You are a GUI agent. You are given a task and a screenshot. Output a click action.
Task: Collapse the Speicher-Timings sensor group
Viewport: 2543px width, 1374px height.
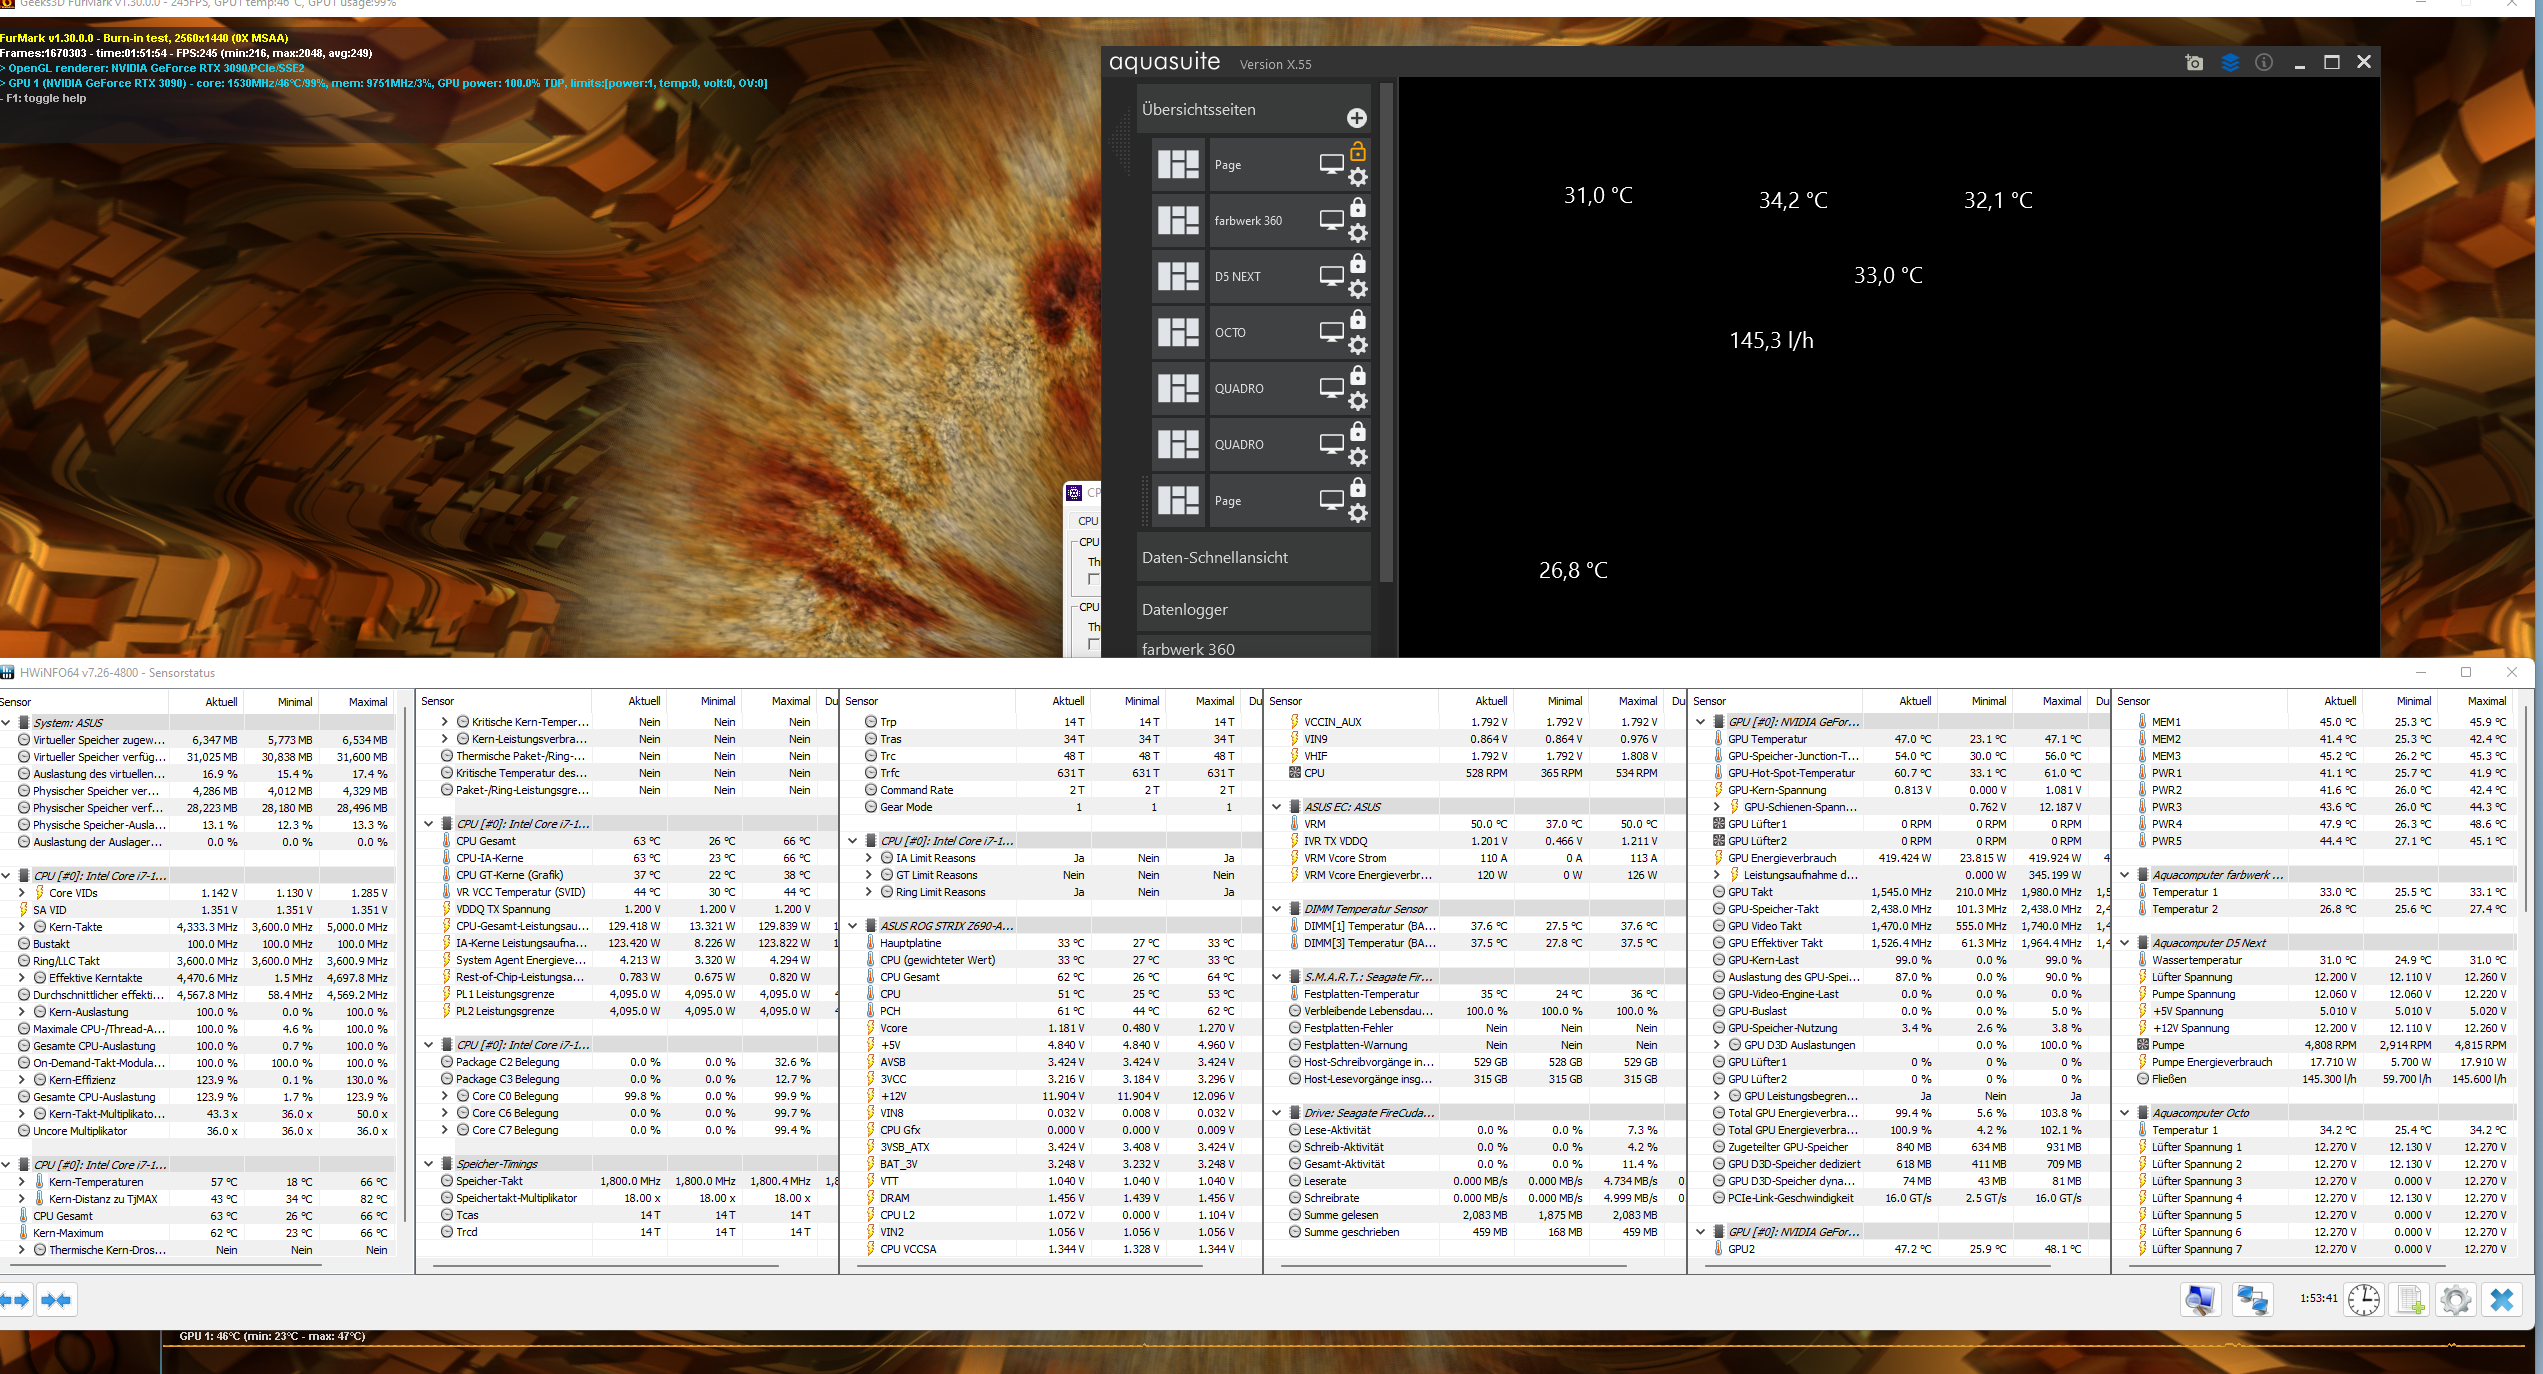click(429, 1164)
